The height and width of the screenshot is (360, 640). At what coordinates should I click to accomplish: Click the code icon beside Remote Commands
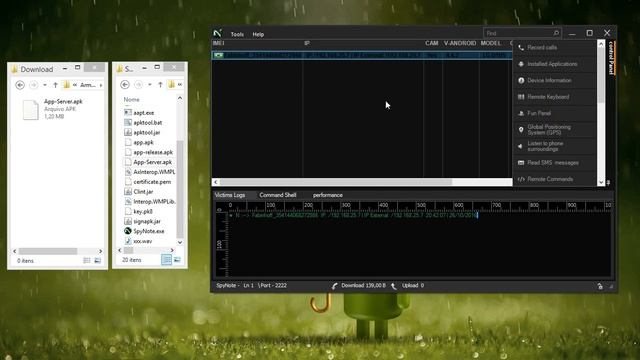(521, 179)
